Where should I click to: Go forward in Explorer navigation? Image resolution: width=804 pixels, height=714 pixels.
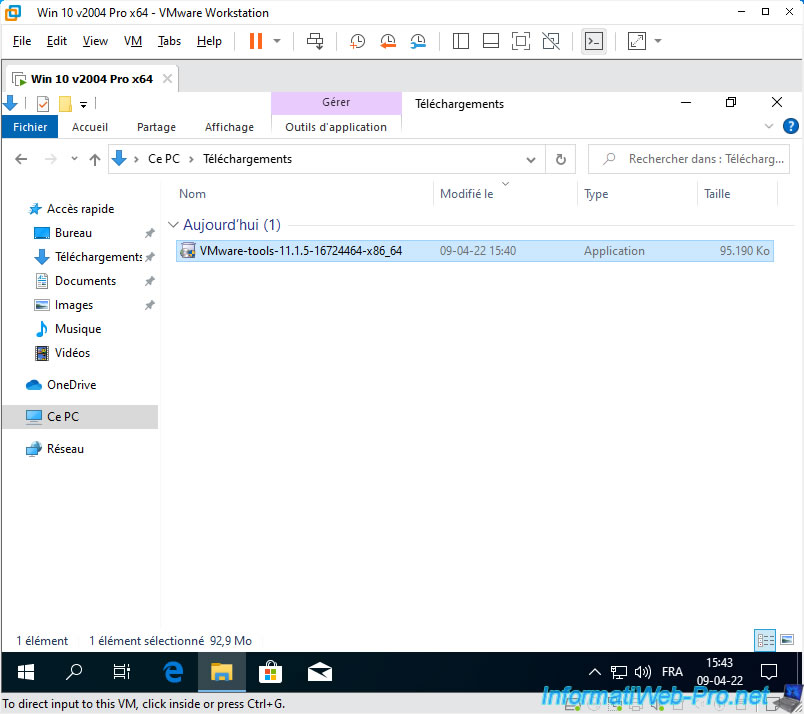50,159
